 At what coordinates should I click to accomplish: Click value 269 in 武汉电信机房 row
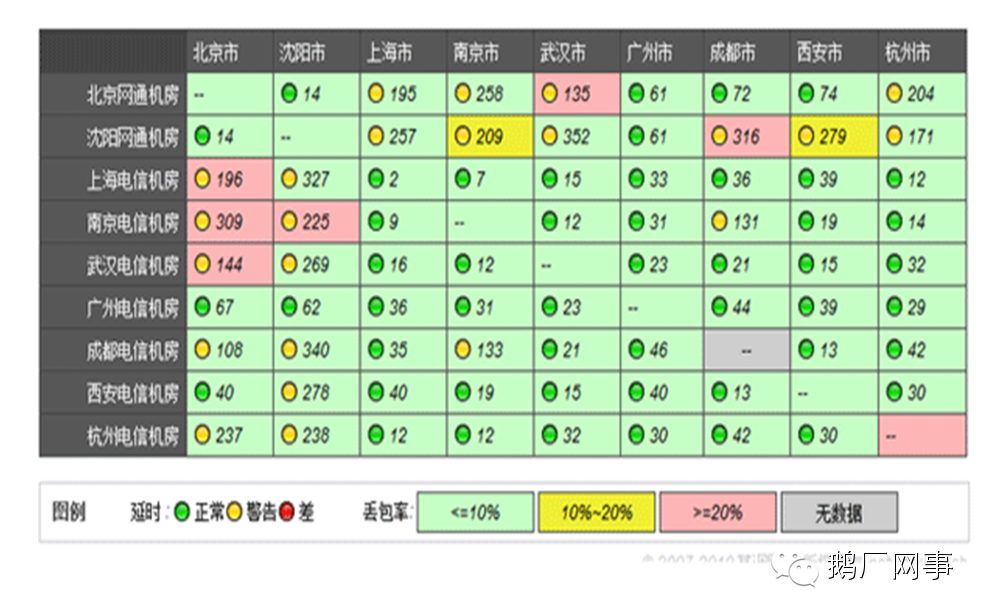pos(315,265)
